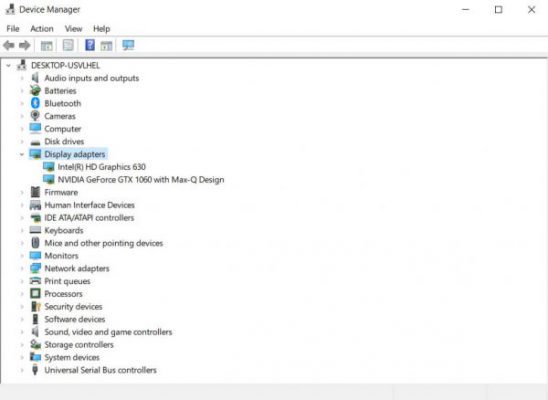The height and width of the screenshot is (400, 548).
Task: Open the Action menu
Action: (42, 29)
